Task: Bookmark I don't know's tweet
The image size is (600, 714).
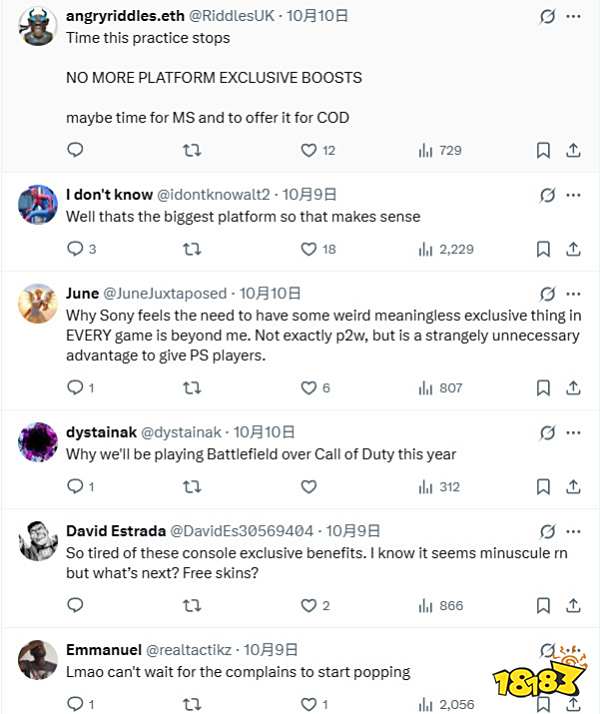Action: (x=543, y=249)
